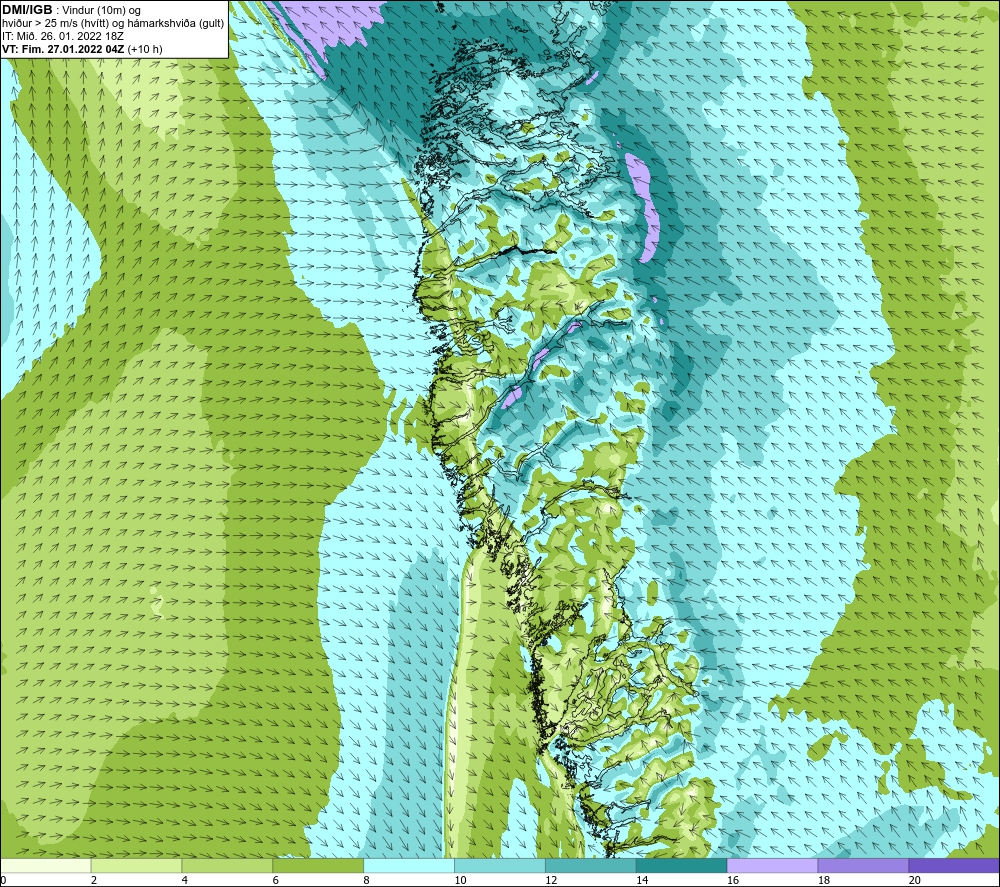Click the legend label '12'
This screenshot has width=1000, height=887.
(551, 881)
